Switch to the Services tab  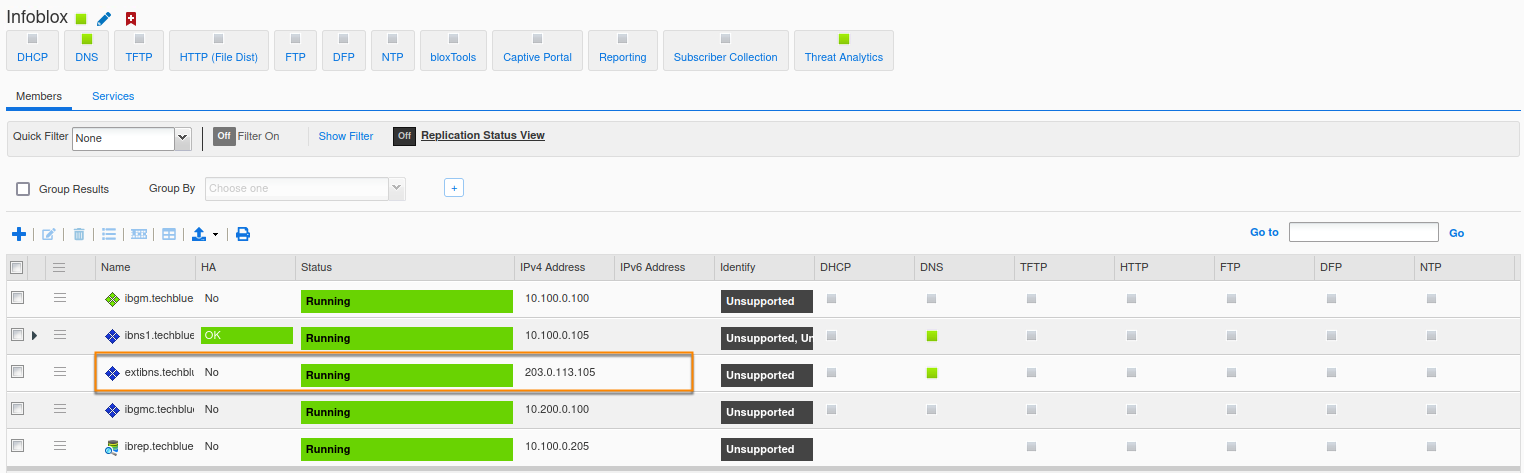[113, 97]
